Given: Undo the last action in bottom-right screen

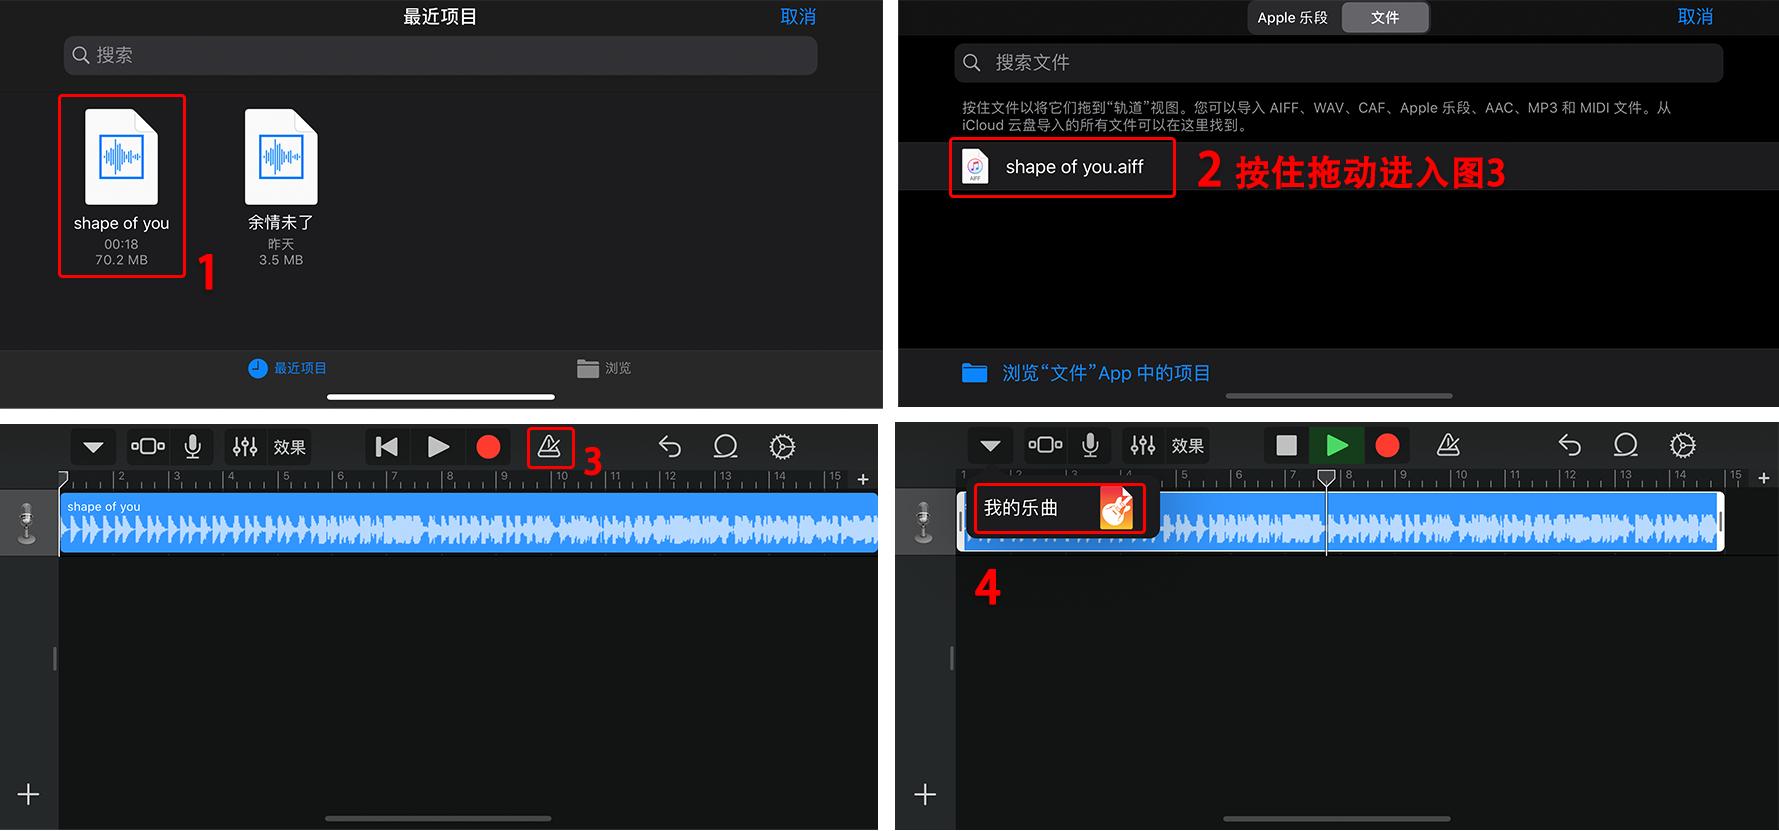Looking at the screenshot, I should click(1569, 445).
